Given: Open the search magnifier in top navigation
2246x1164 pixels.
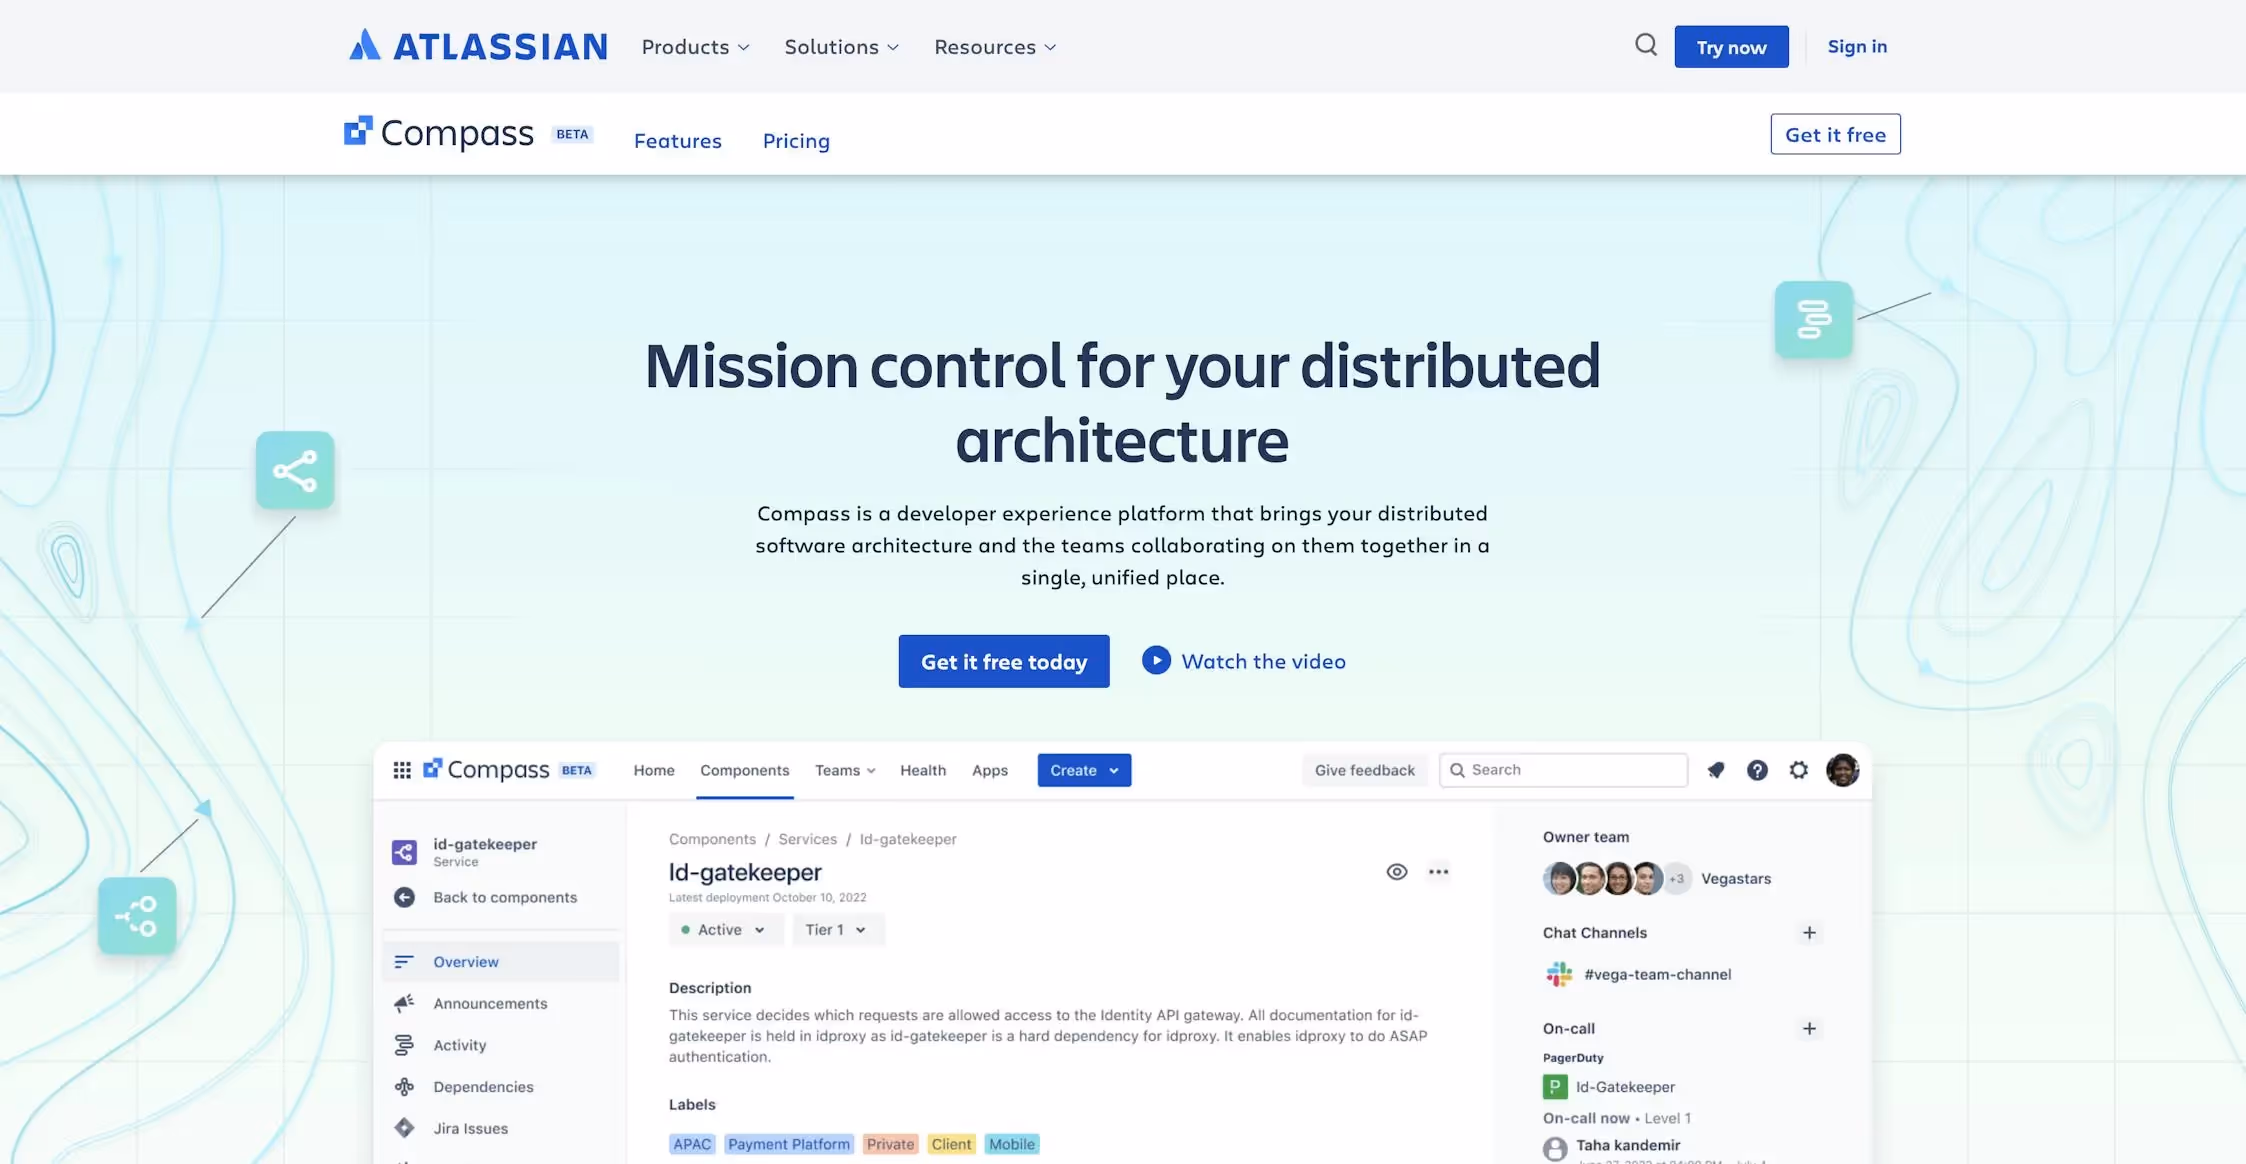Looking at the screenshot, I should click(1645, 45).
